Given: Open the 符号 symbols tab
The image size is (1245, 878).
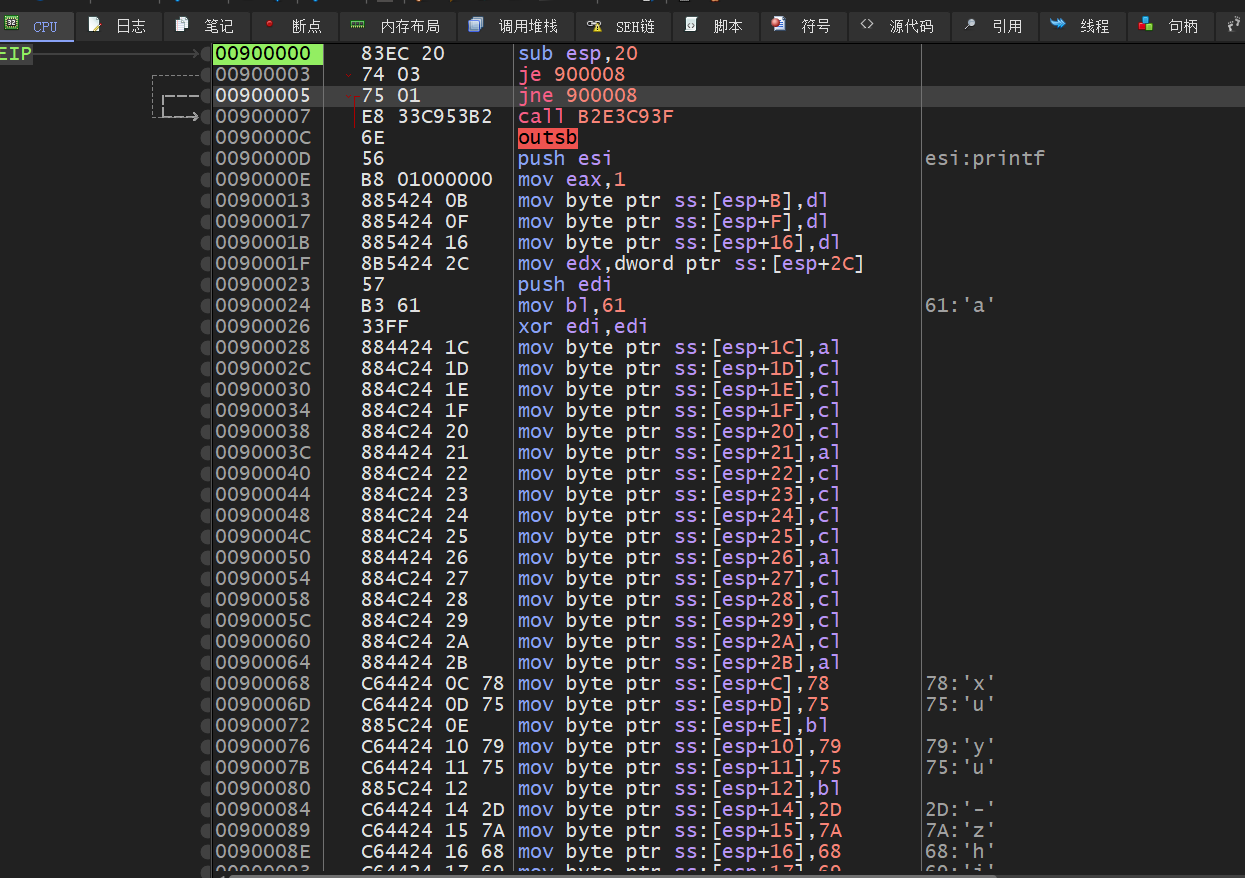Looking at the screenshot, I should click(802, 26).
